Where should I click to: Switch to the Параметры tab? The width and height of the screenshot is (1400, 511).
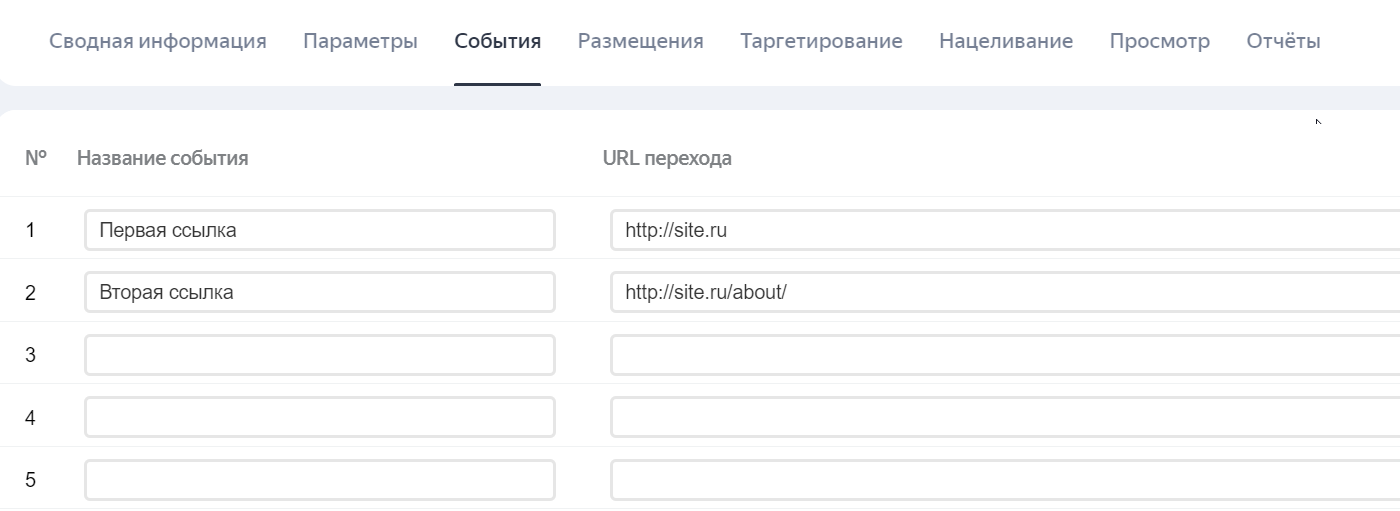click(360, 41)
